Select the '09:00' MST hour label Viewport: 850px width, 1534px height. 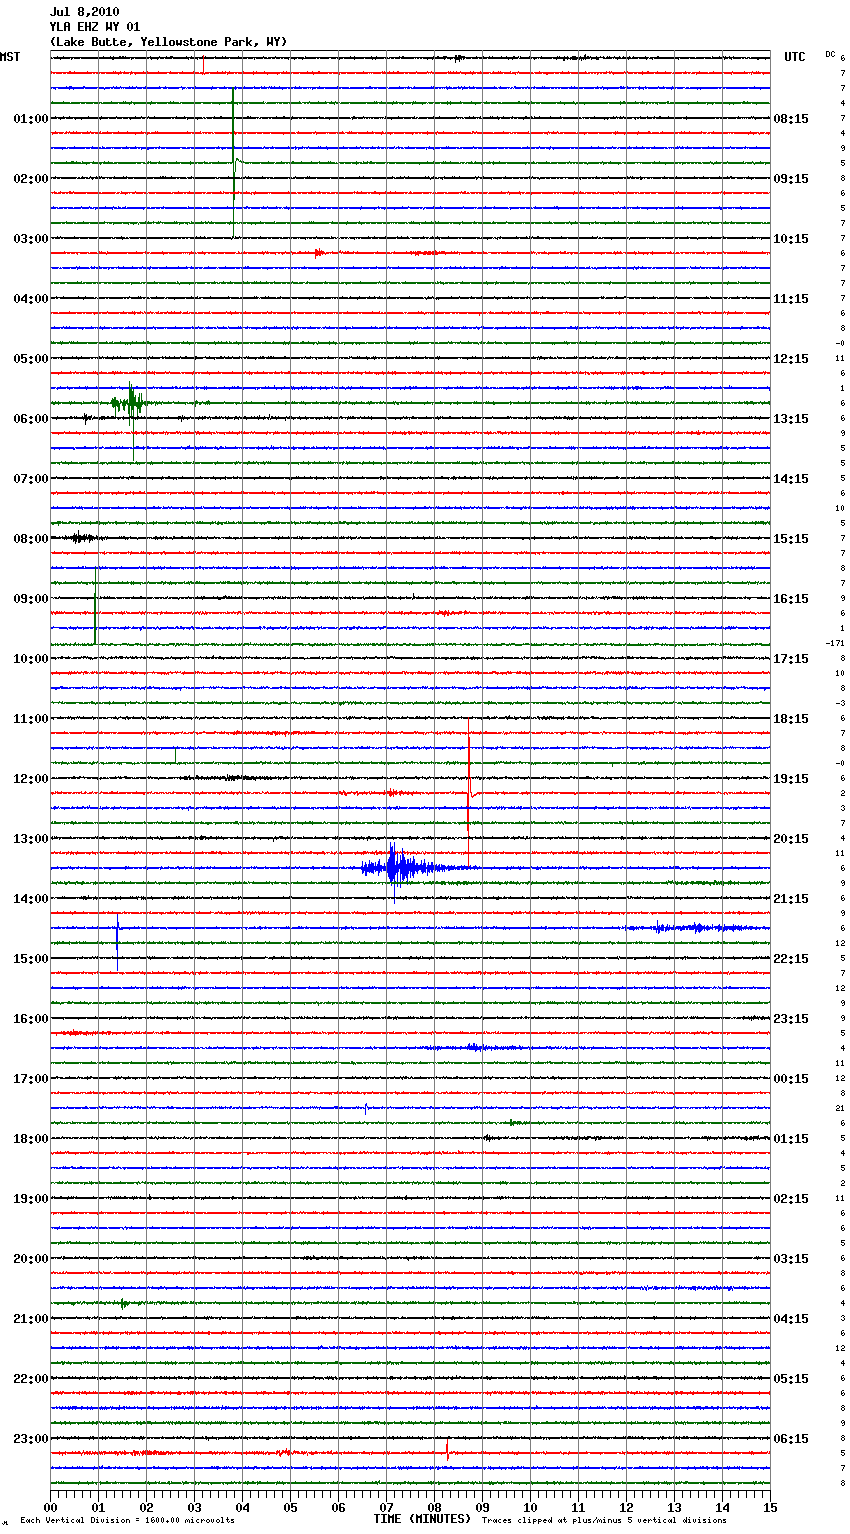tap(30, 599)
